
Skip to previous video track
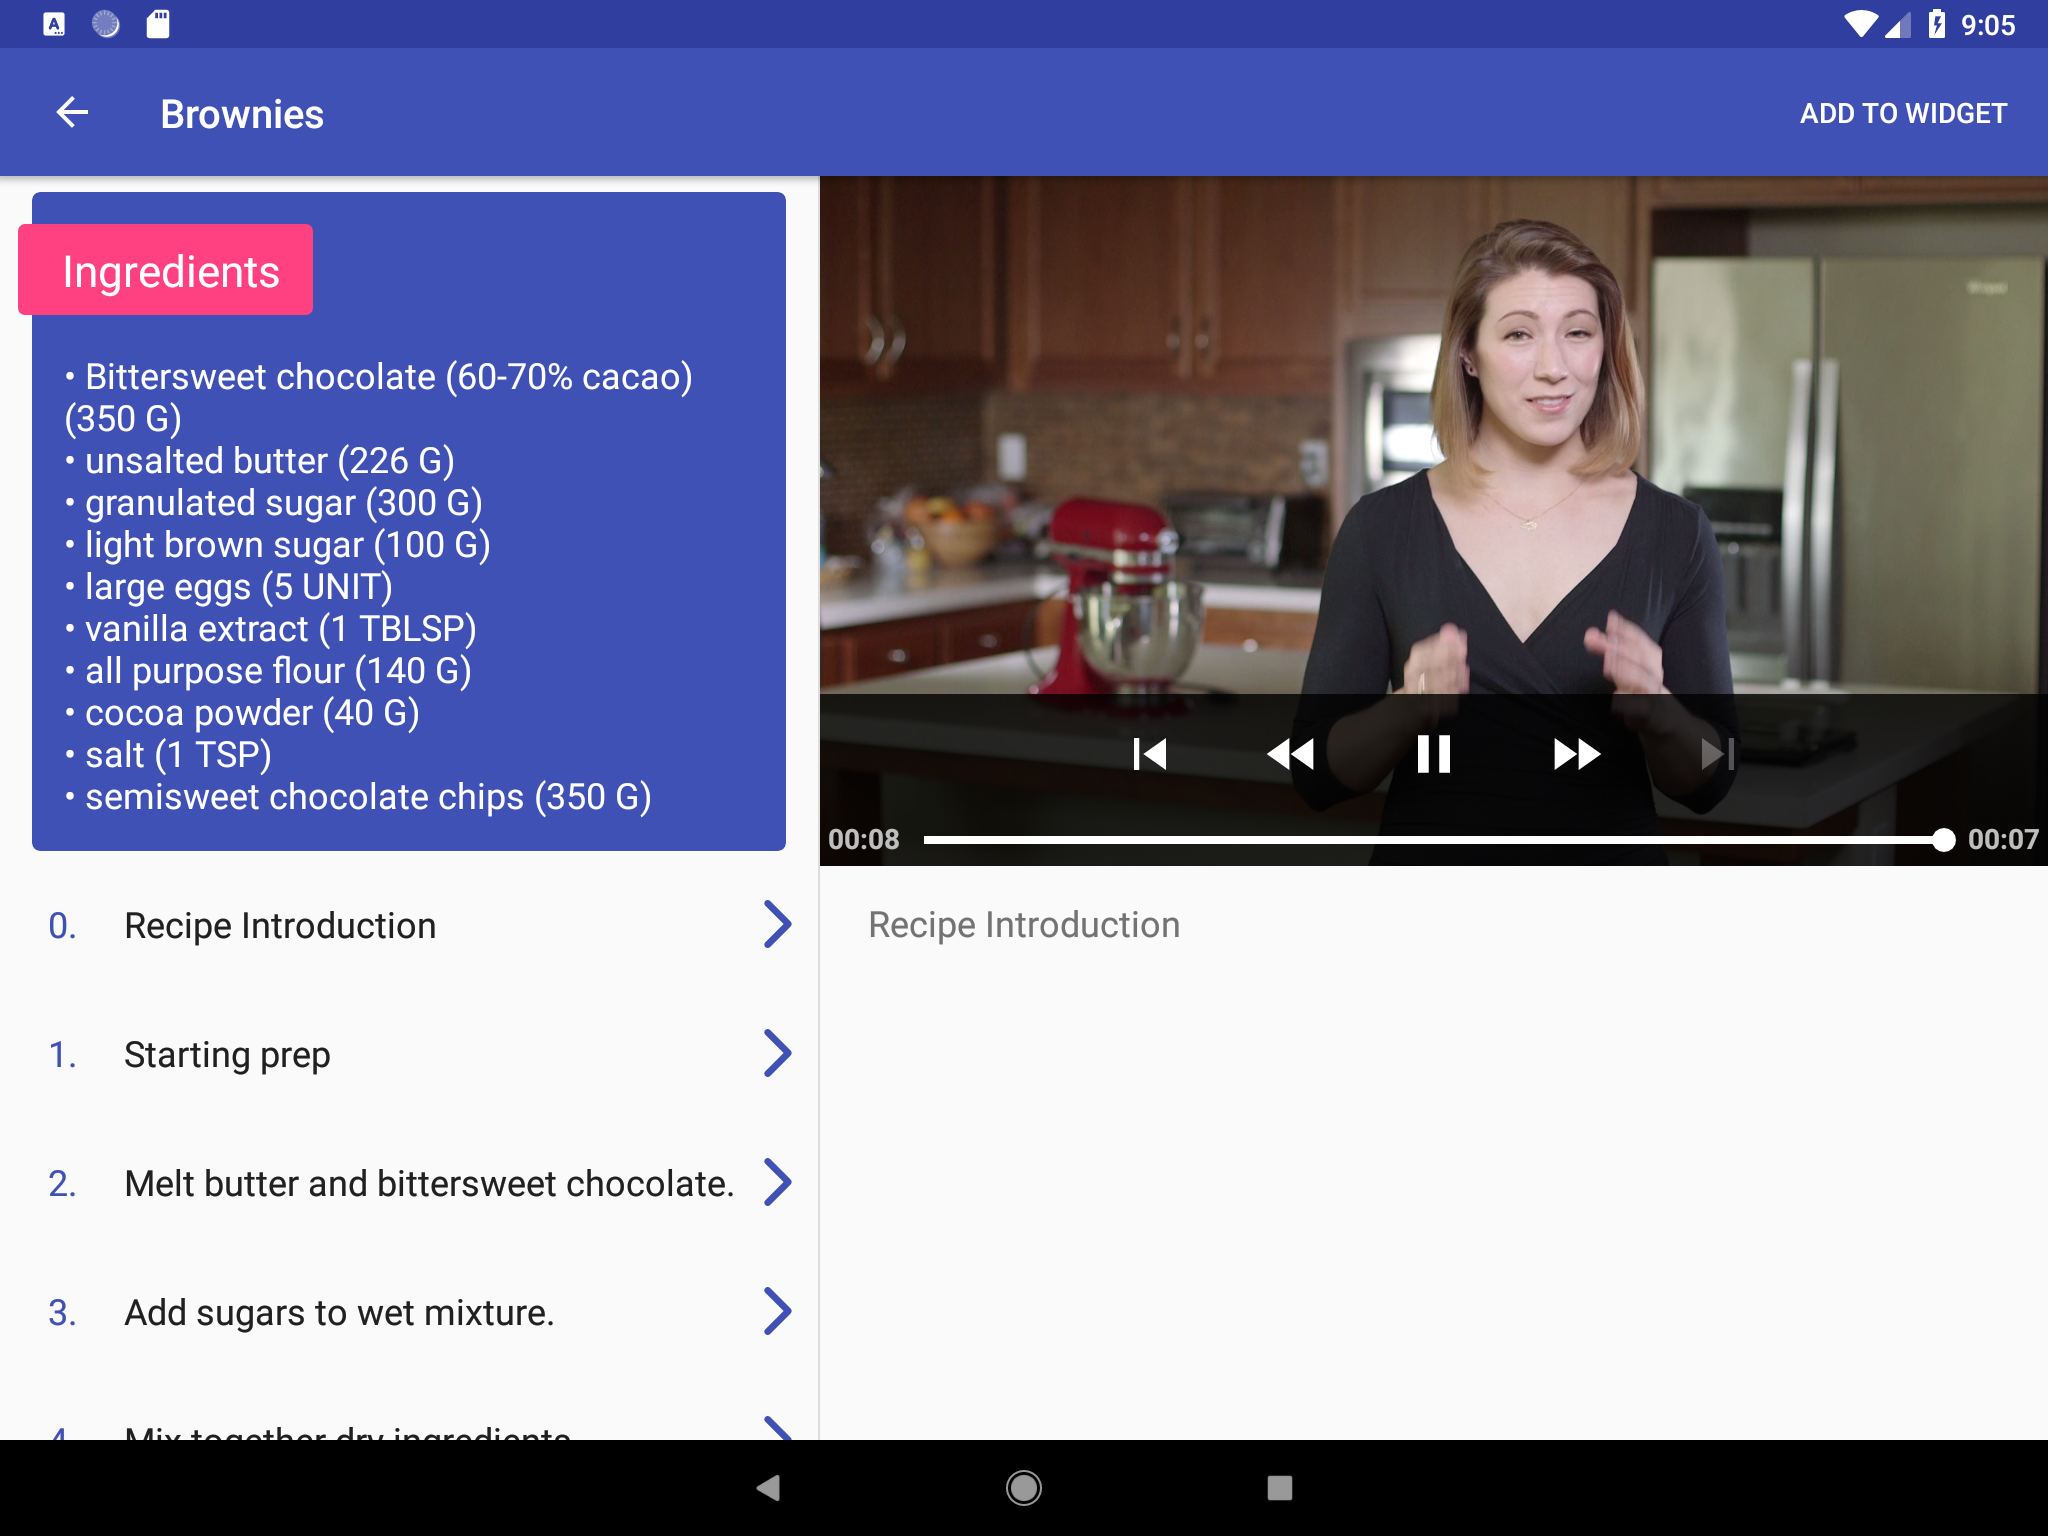tap(1150, 754)
